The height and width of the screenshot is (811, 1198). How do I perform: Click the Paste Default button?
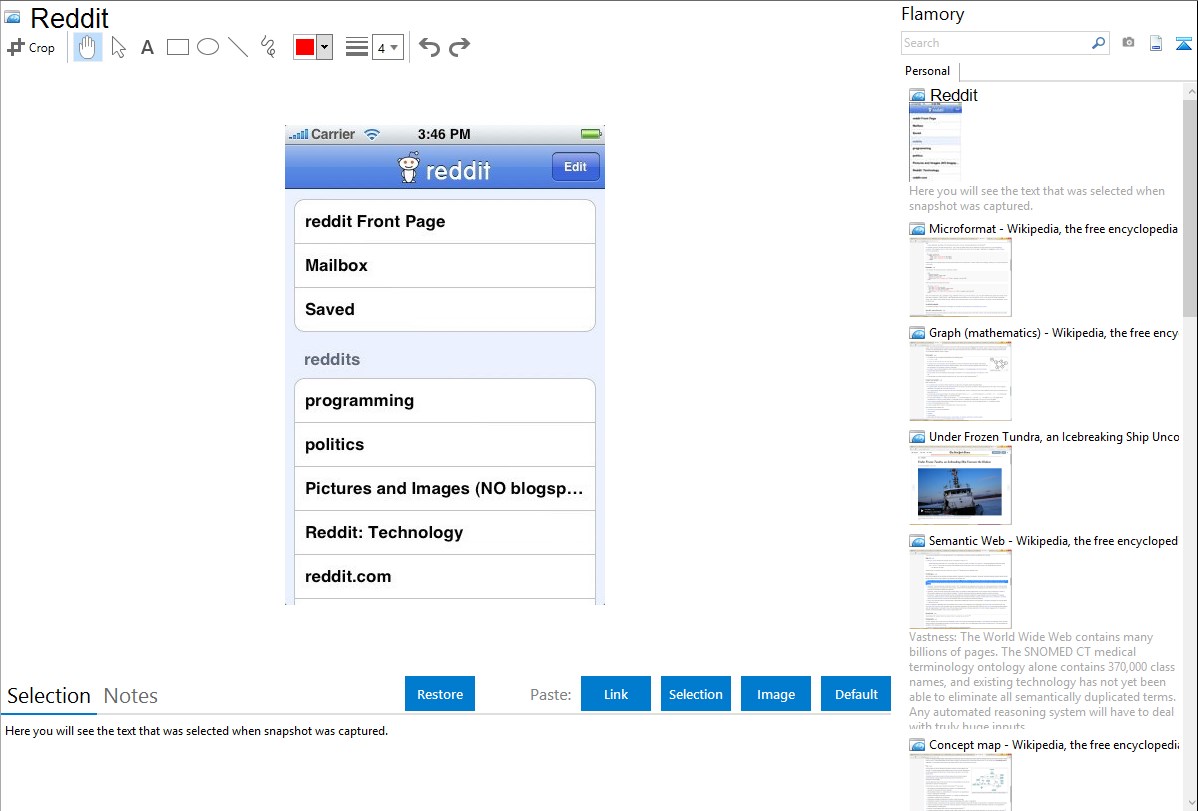tap(856, 694)
